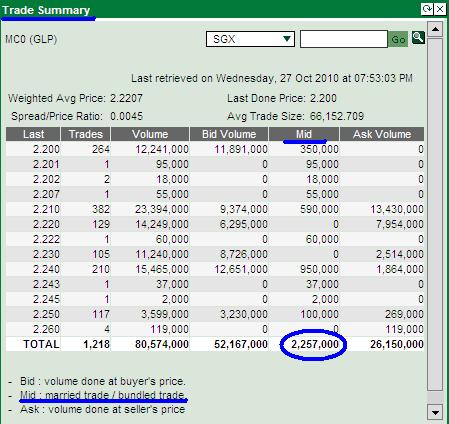Image resolution: width=449 pixels, height=424 pixels.
Task: Click the refresh icon in title bar
Action: click(427, 9)
